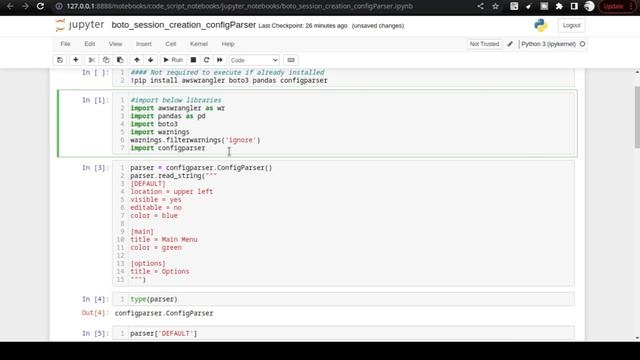The height and width of the screenshot is (360, 640).
Task: Open the Insert menu
Action: tap(144, 44)
